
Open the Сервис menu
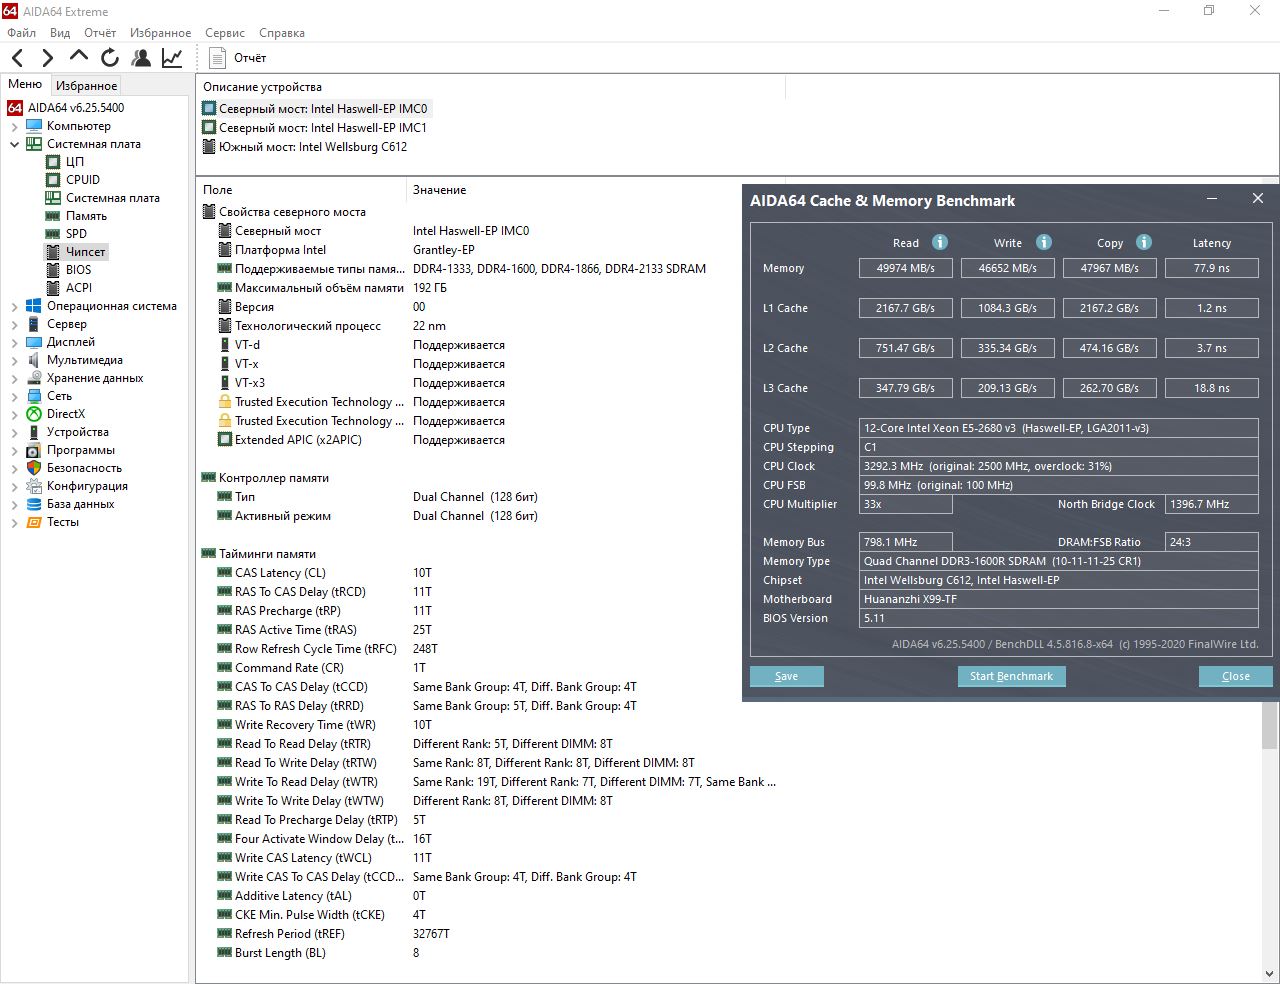pos(225,33)
